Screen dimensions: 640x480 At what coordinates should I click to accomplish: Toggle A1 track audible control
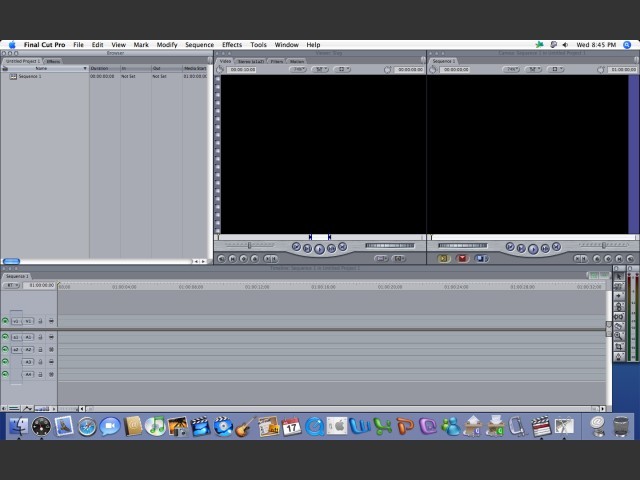pos(5,337)
